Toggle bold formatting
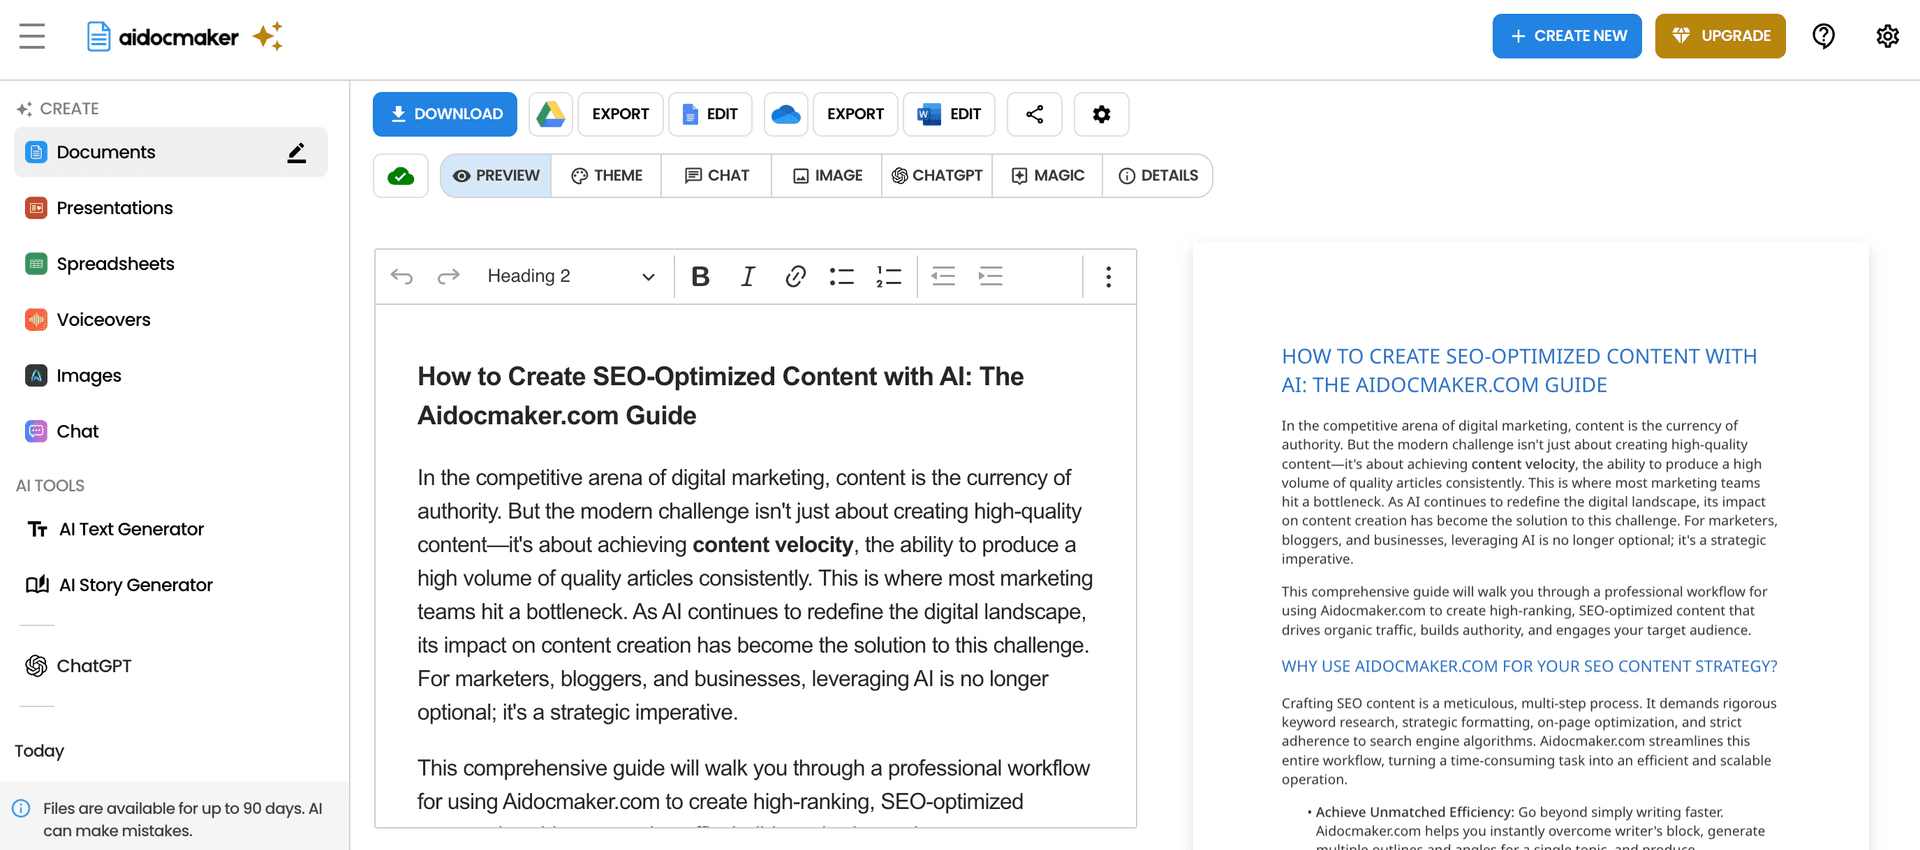1920x850 pixels. pos(701,276)
